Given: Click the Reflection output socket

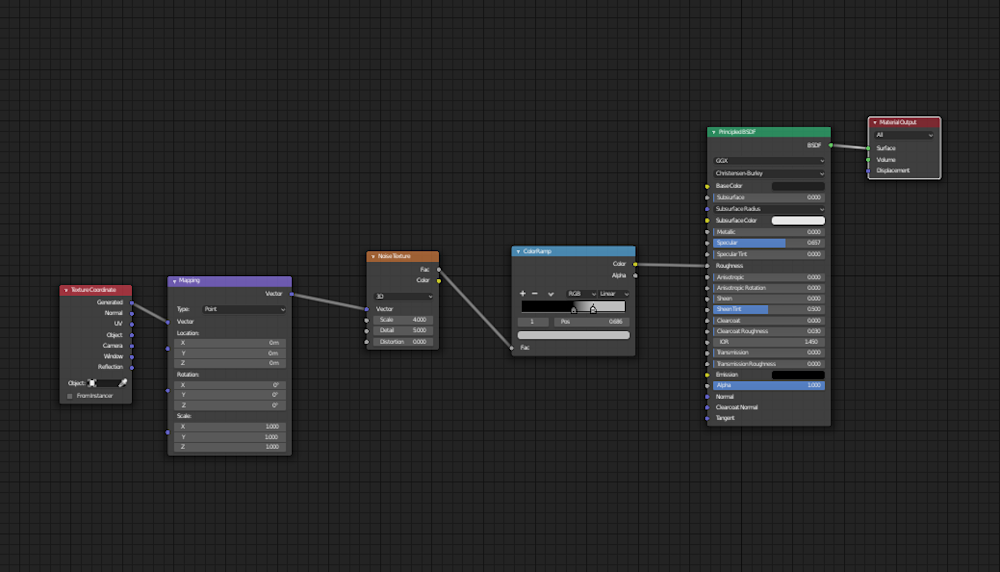Looking at the screenshot, I should tap(132, 367).
